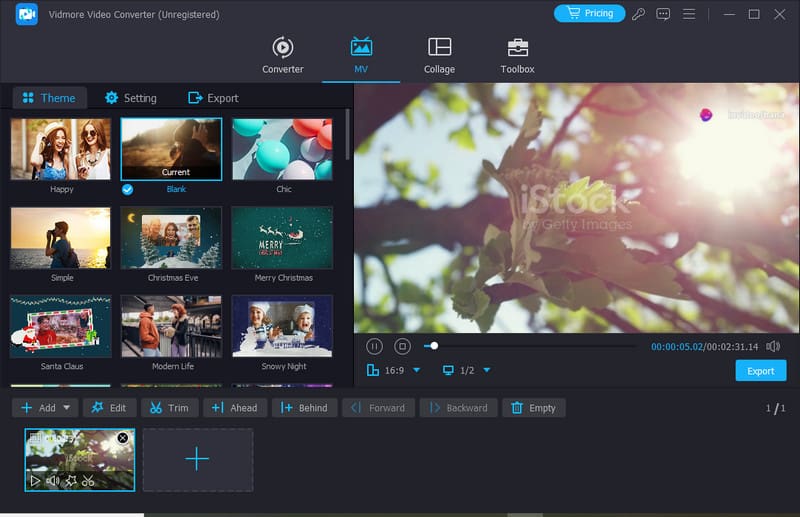Choose the Simple theme

click(x=61, y=238)
